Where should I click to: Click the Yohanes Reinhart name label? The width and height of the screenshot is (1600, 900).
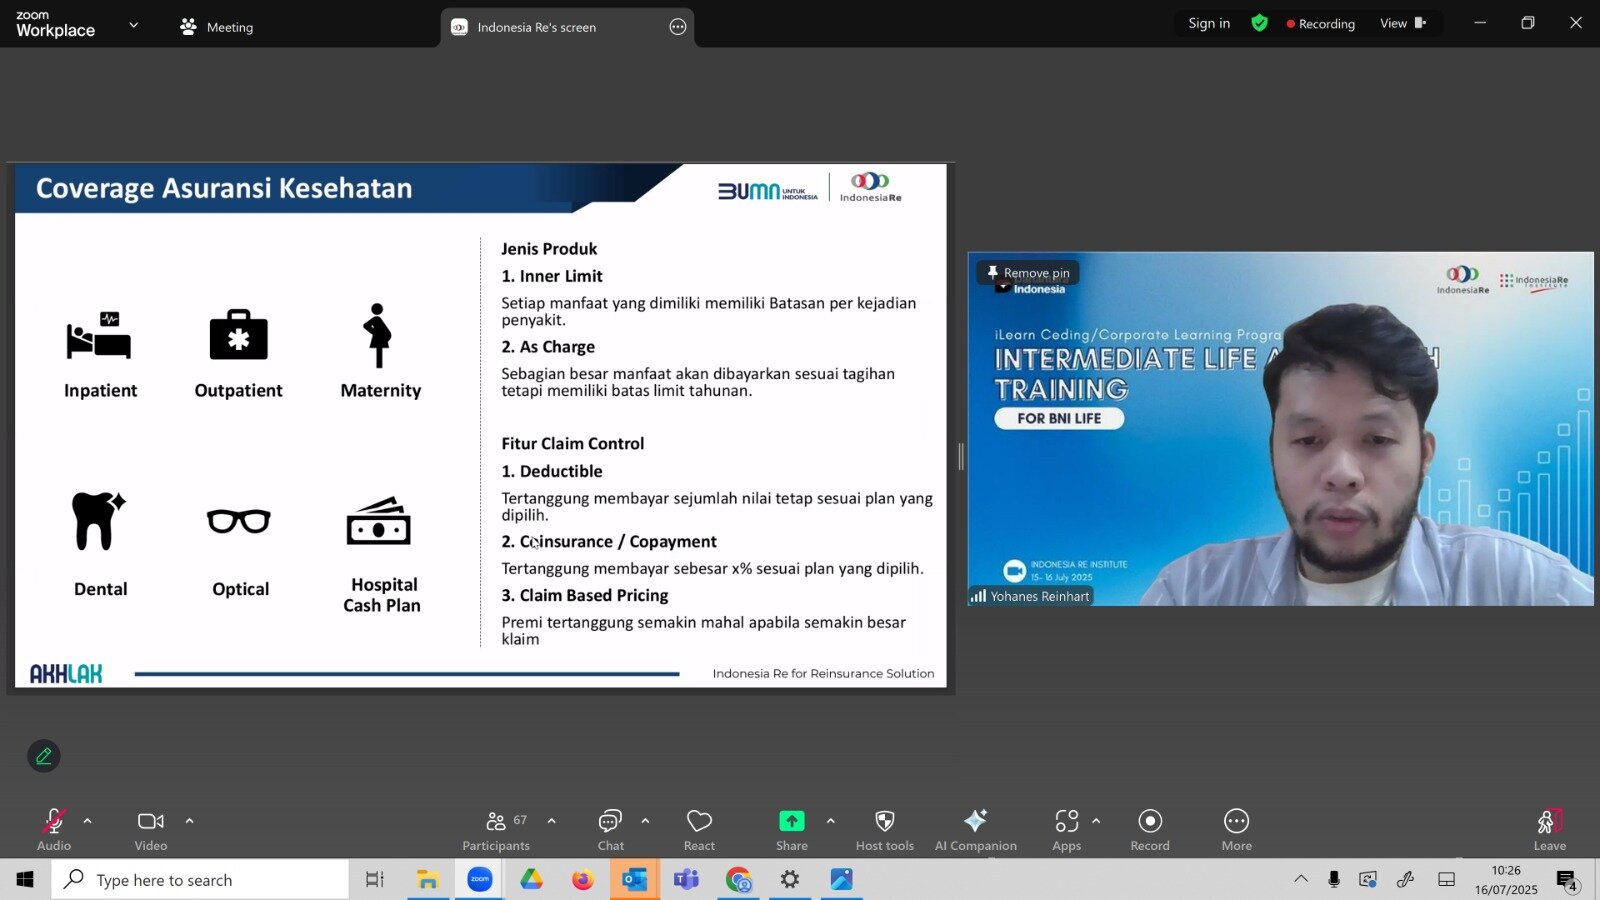(x=1040, y=597)
